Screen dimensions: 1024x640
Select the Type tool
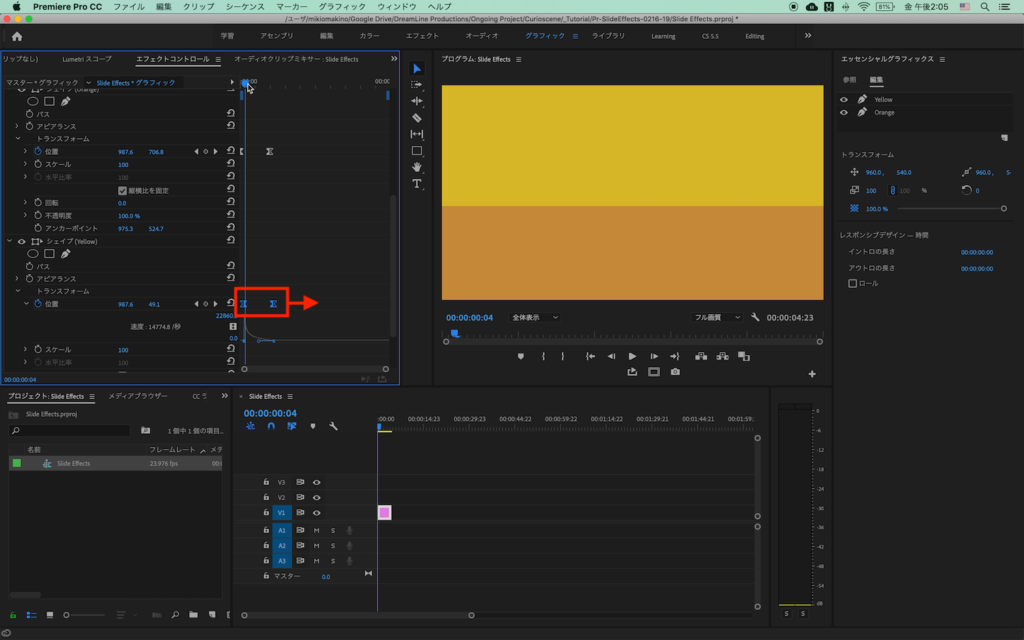click(x=417, y=184)
